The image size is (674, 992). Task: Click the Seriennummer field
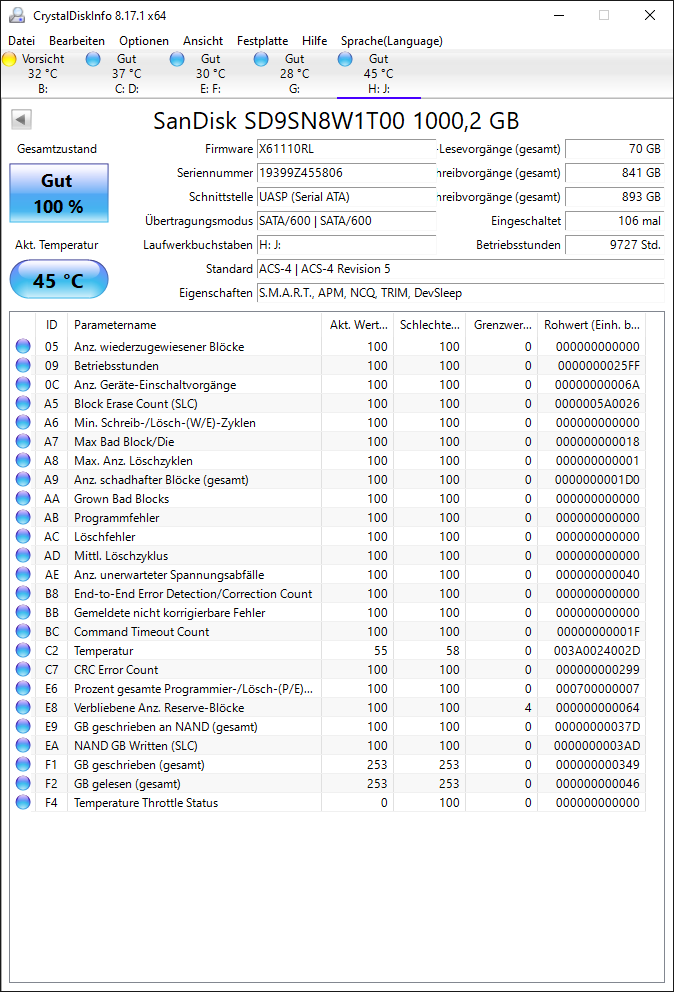click(x=346, y=173)
